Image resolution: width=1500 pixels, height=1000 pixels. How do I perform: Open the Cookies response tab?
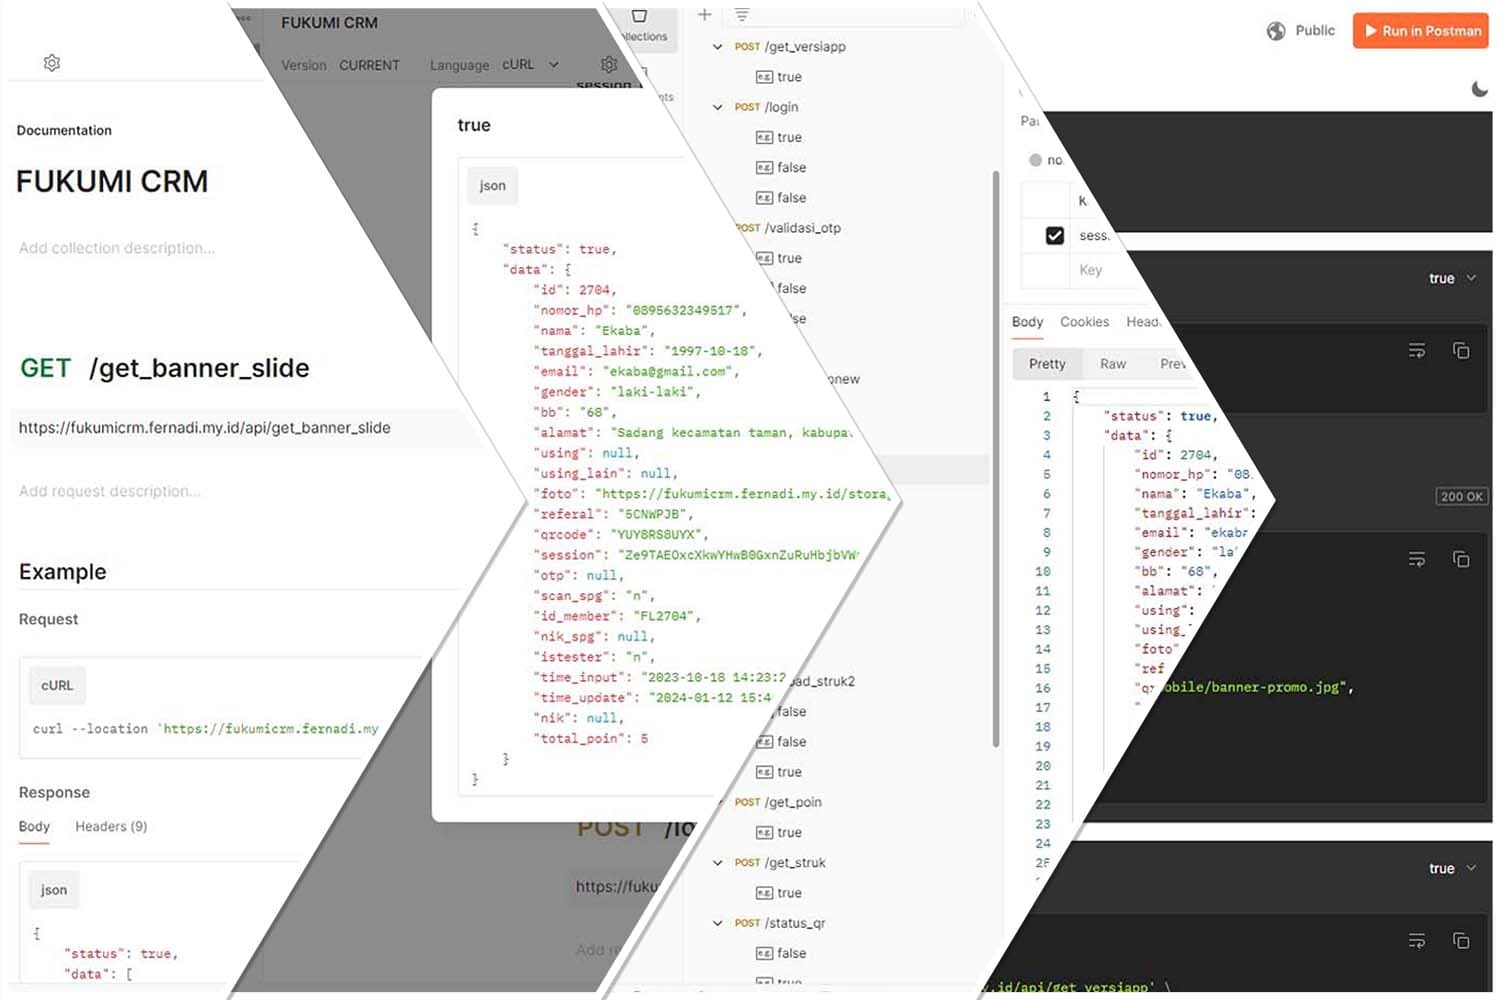(x=1084, y=322)
